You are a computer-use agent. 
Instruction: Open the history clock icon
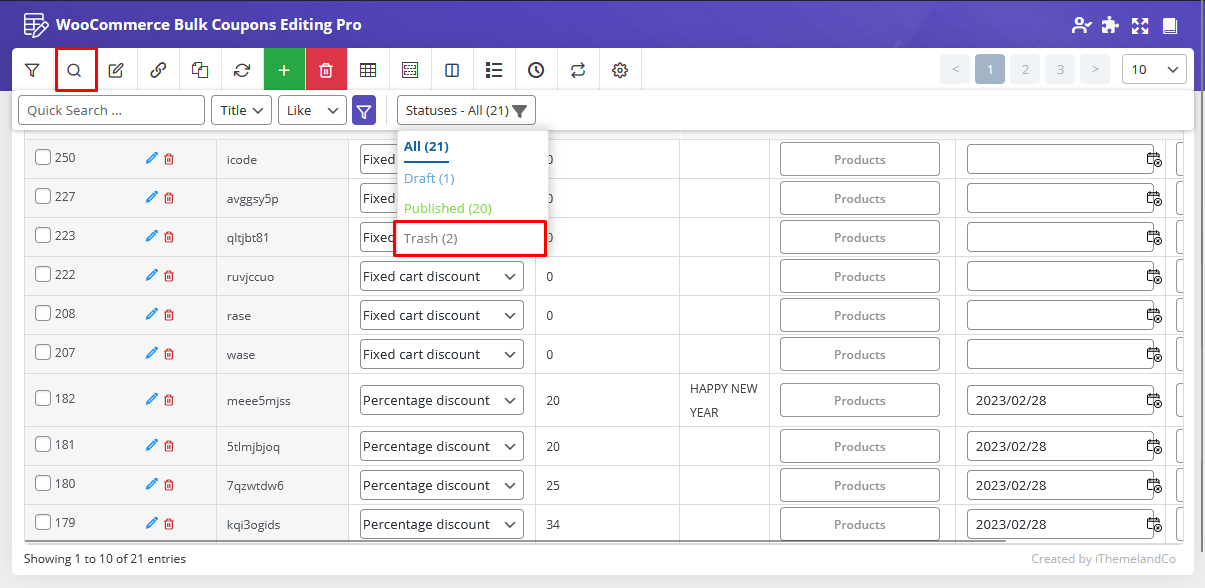tap(536, 70)
